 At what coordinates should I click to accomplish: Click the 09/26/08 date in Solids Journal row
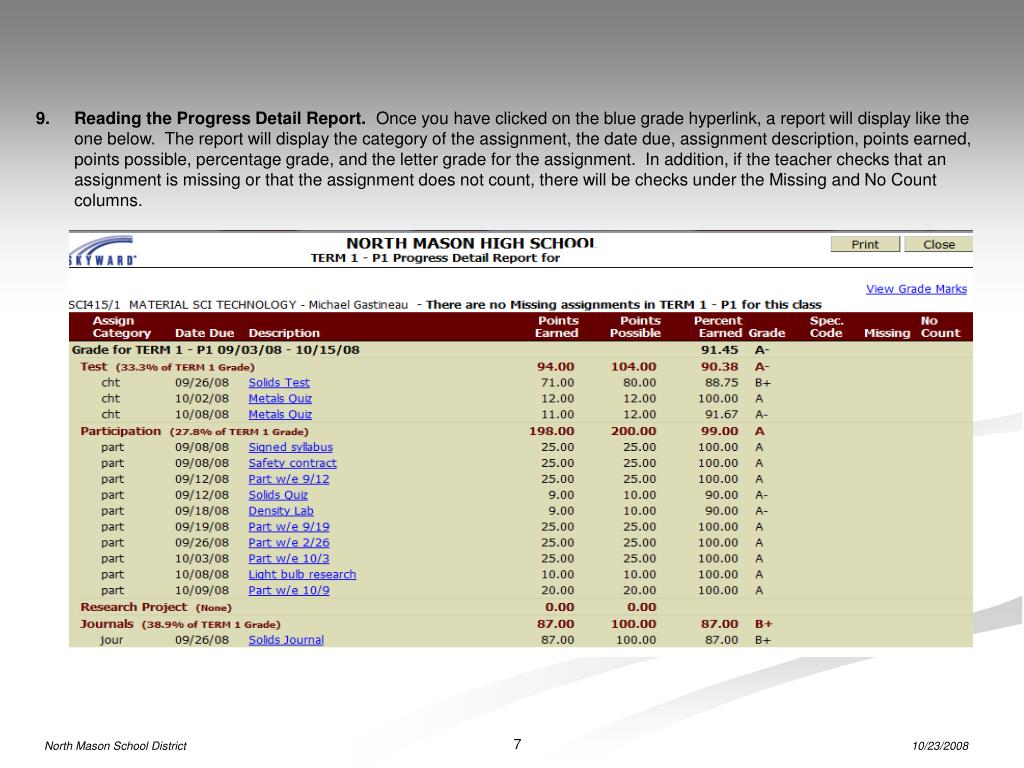(x=202, y=640)
